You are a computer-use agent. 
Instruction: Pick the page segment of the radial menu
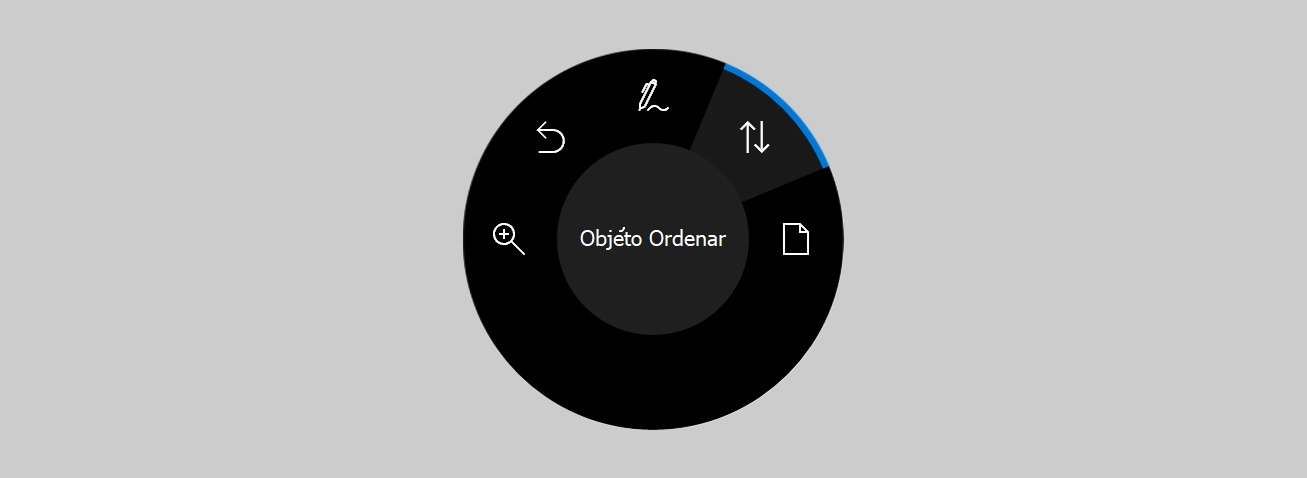[795, 240]
